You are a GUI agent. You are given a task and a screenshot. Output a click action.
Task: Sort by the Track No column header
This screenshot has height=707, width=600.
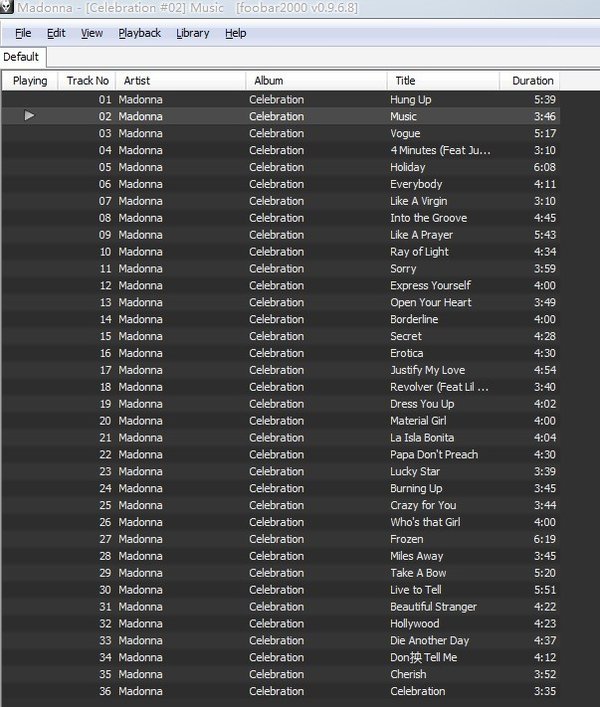click(x=87, y=81)
